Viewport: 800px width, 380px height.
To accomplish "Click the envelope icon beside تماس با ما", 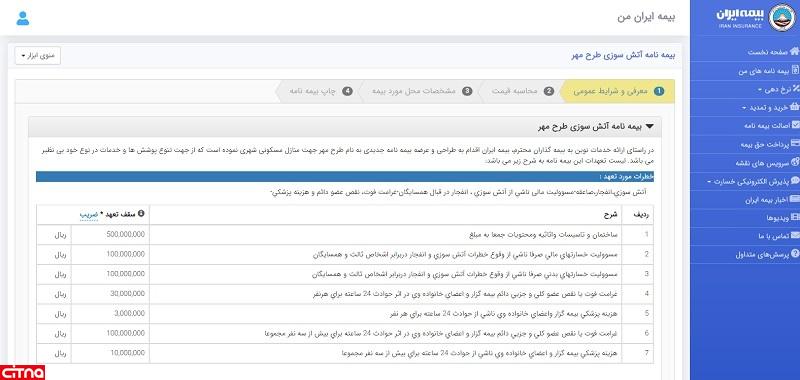I will pyautogui.click(x=795, y=236).
